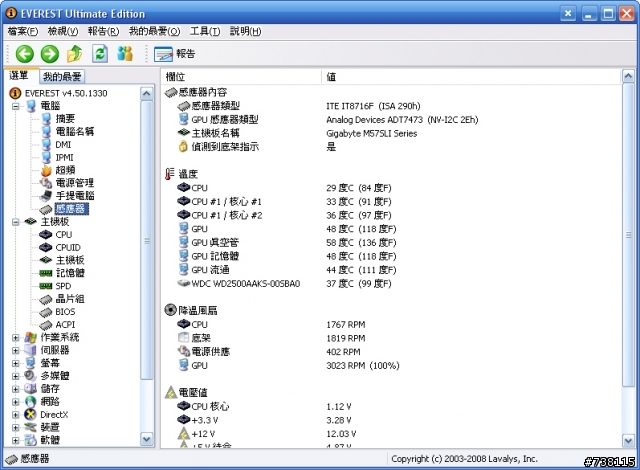Screen dimensions: 640x470
Task: Open the users icon in toolbar
Action: pos(125,54)
